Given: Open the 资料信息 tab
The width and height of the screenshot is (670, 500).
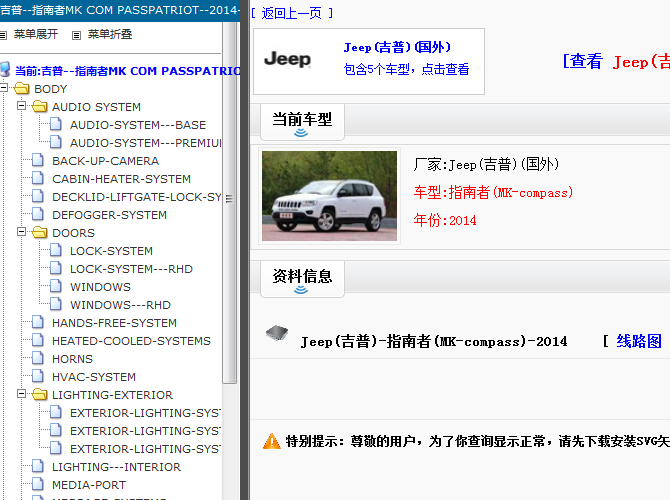Looking at the screenshot, I should pyautogui.click(x=302, y=279).
